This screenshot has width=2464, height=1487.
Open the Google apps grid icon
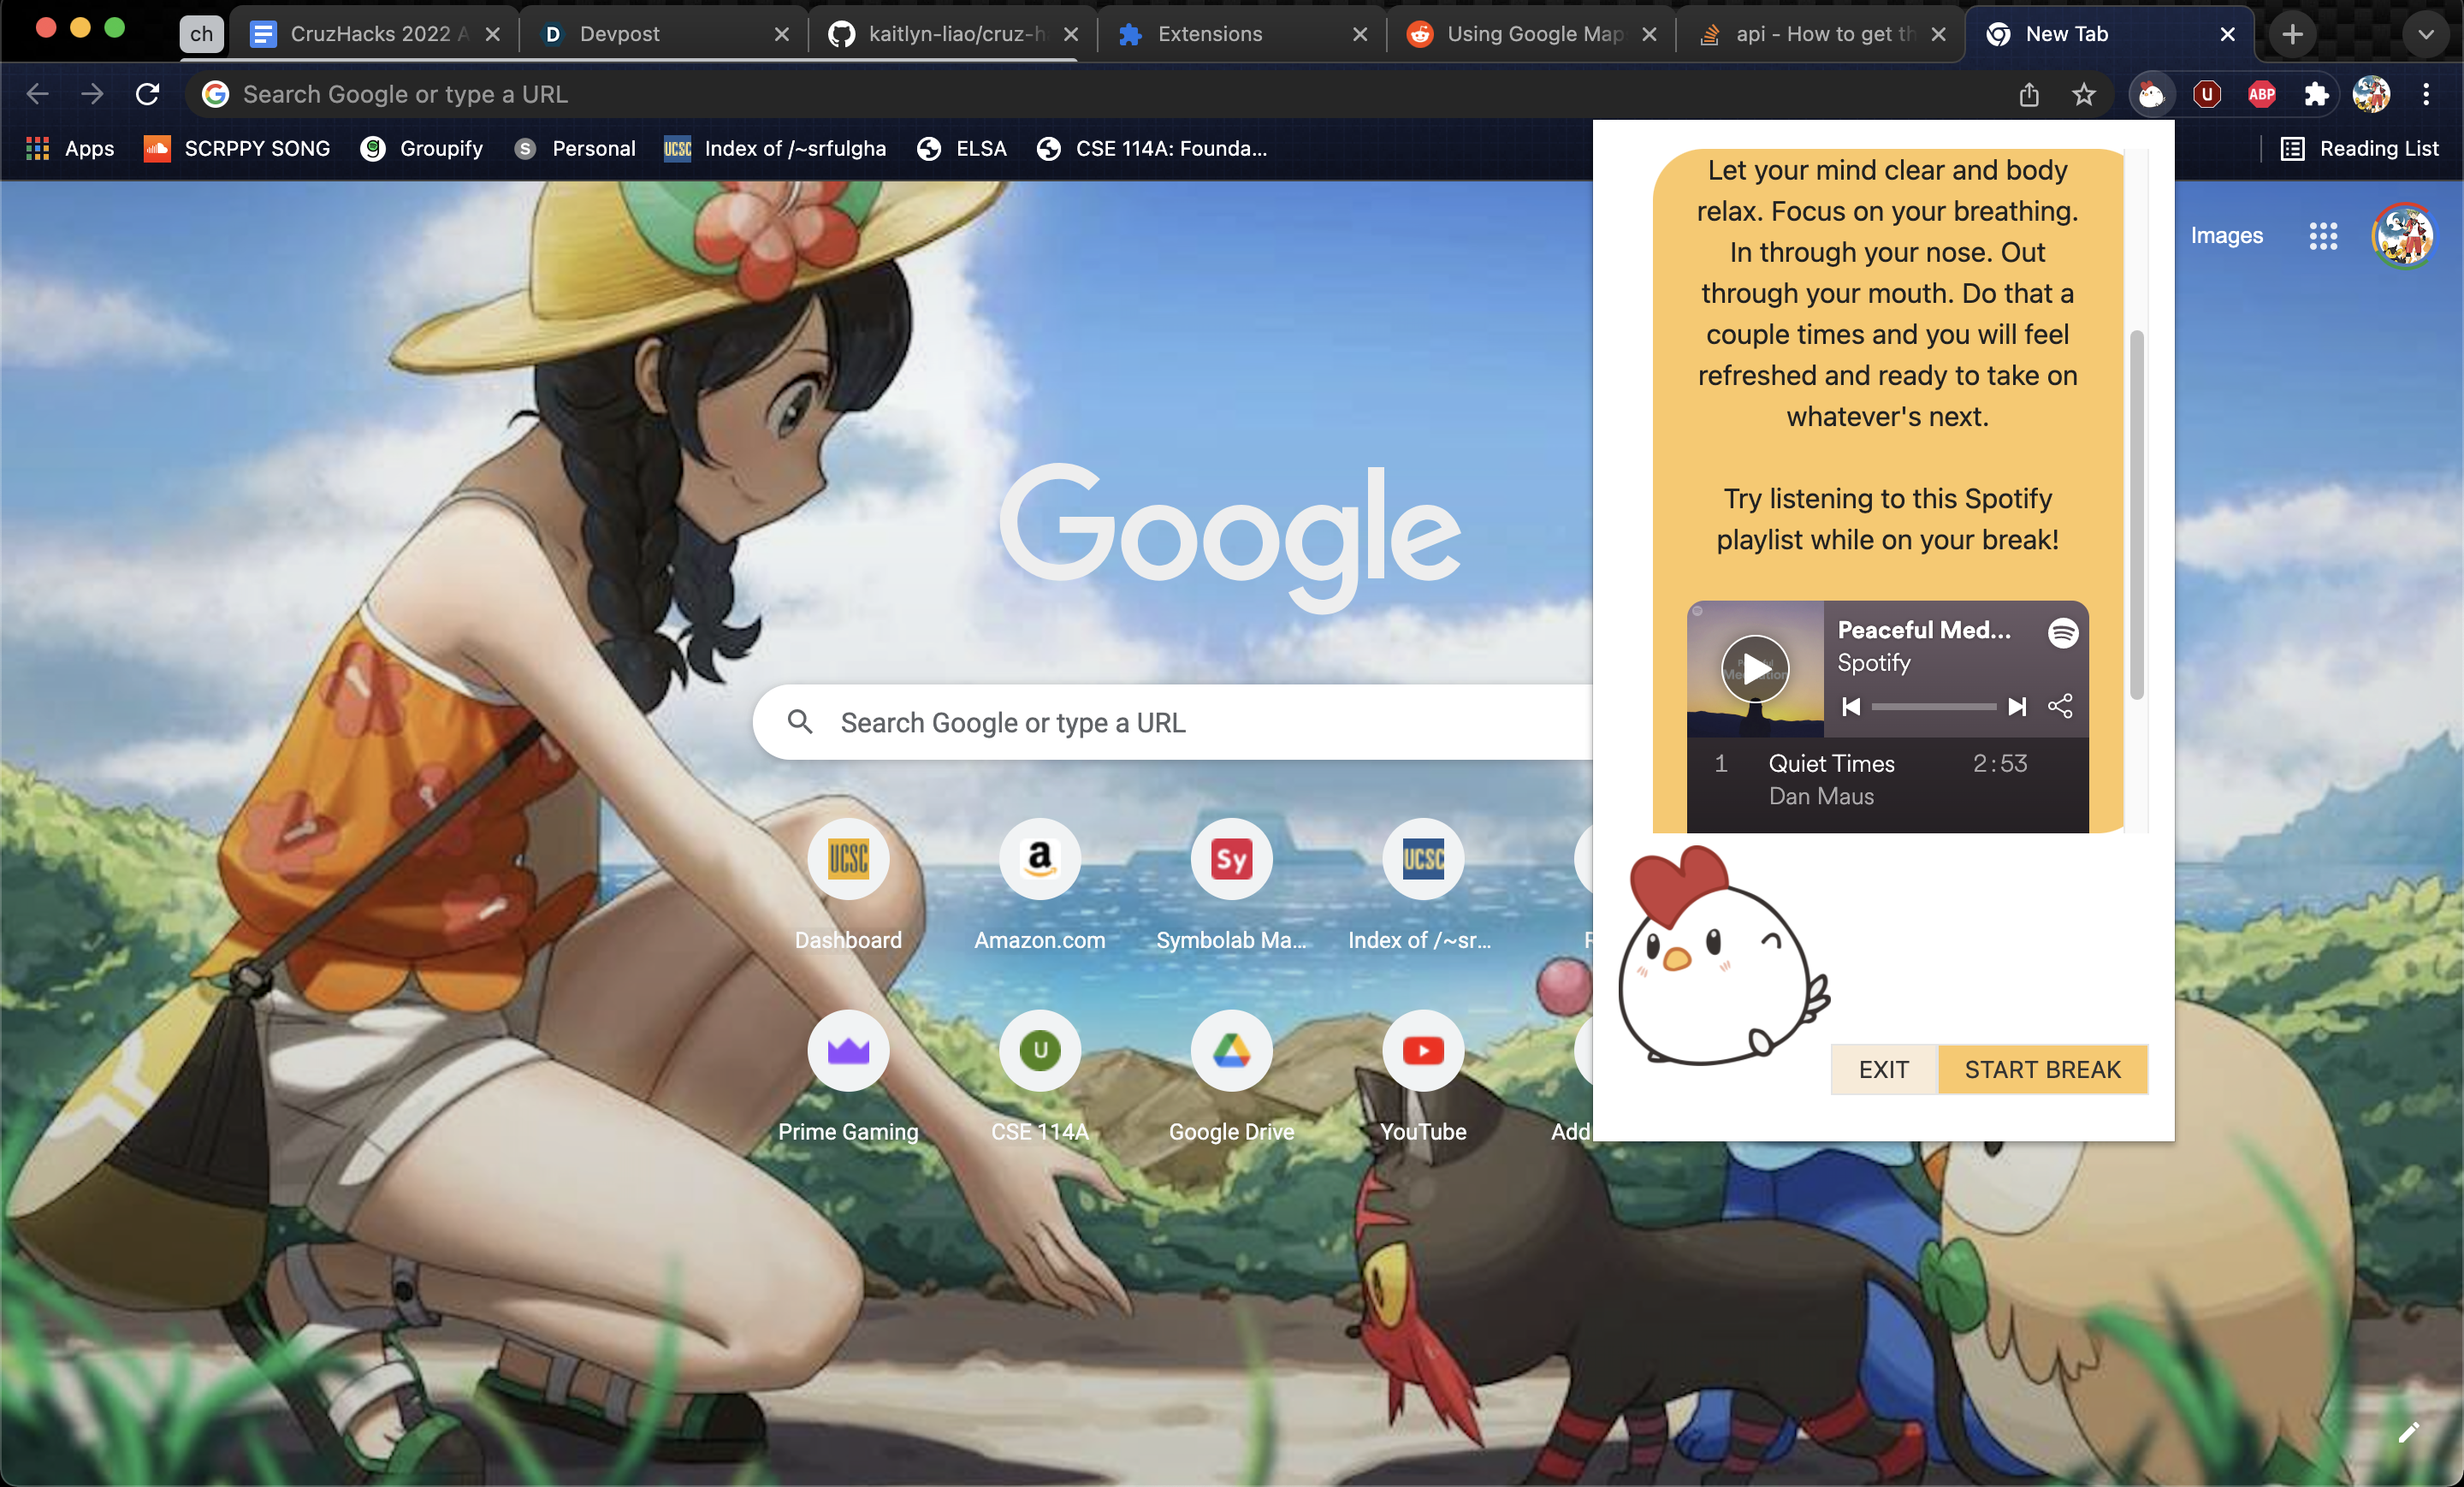[x=2323, y=236]
